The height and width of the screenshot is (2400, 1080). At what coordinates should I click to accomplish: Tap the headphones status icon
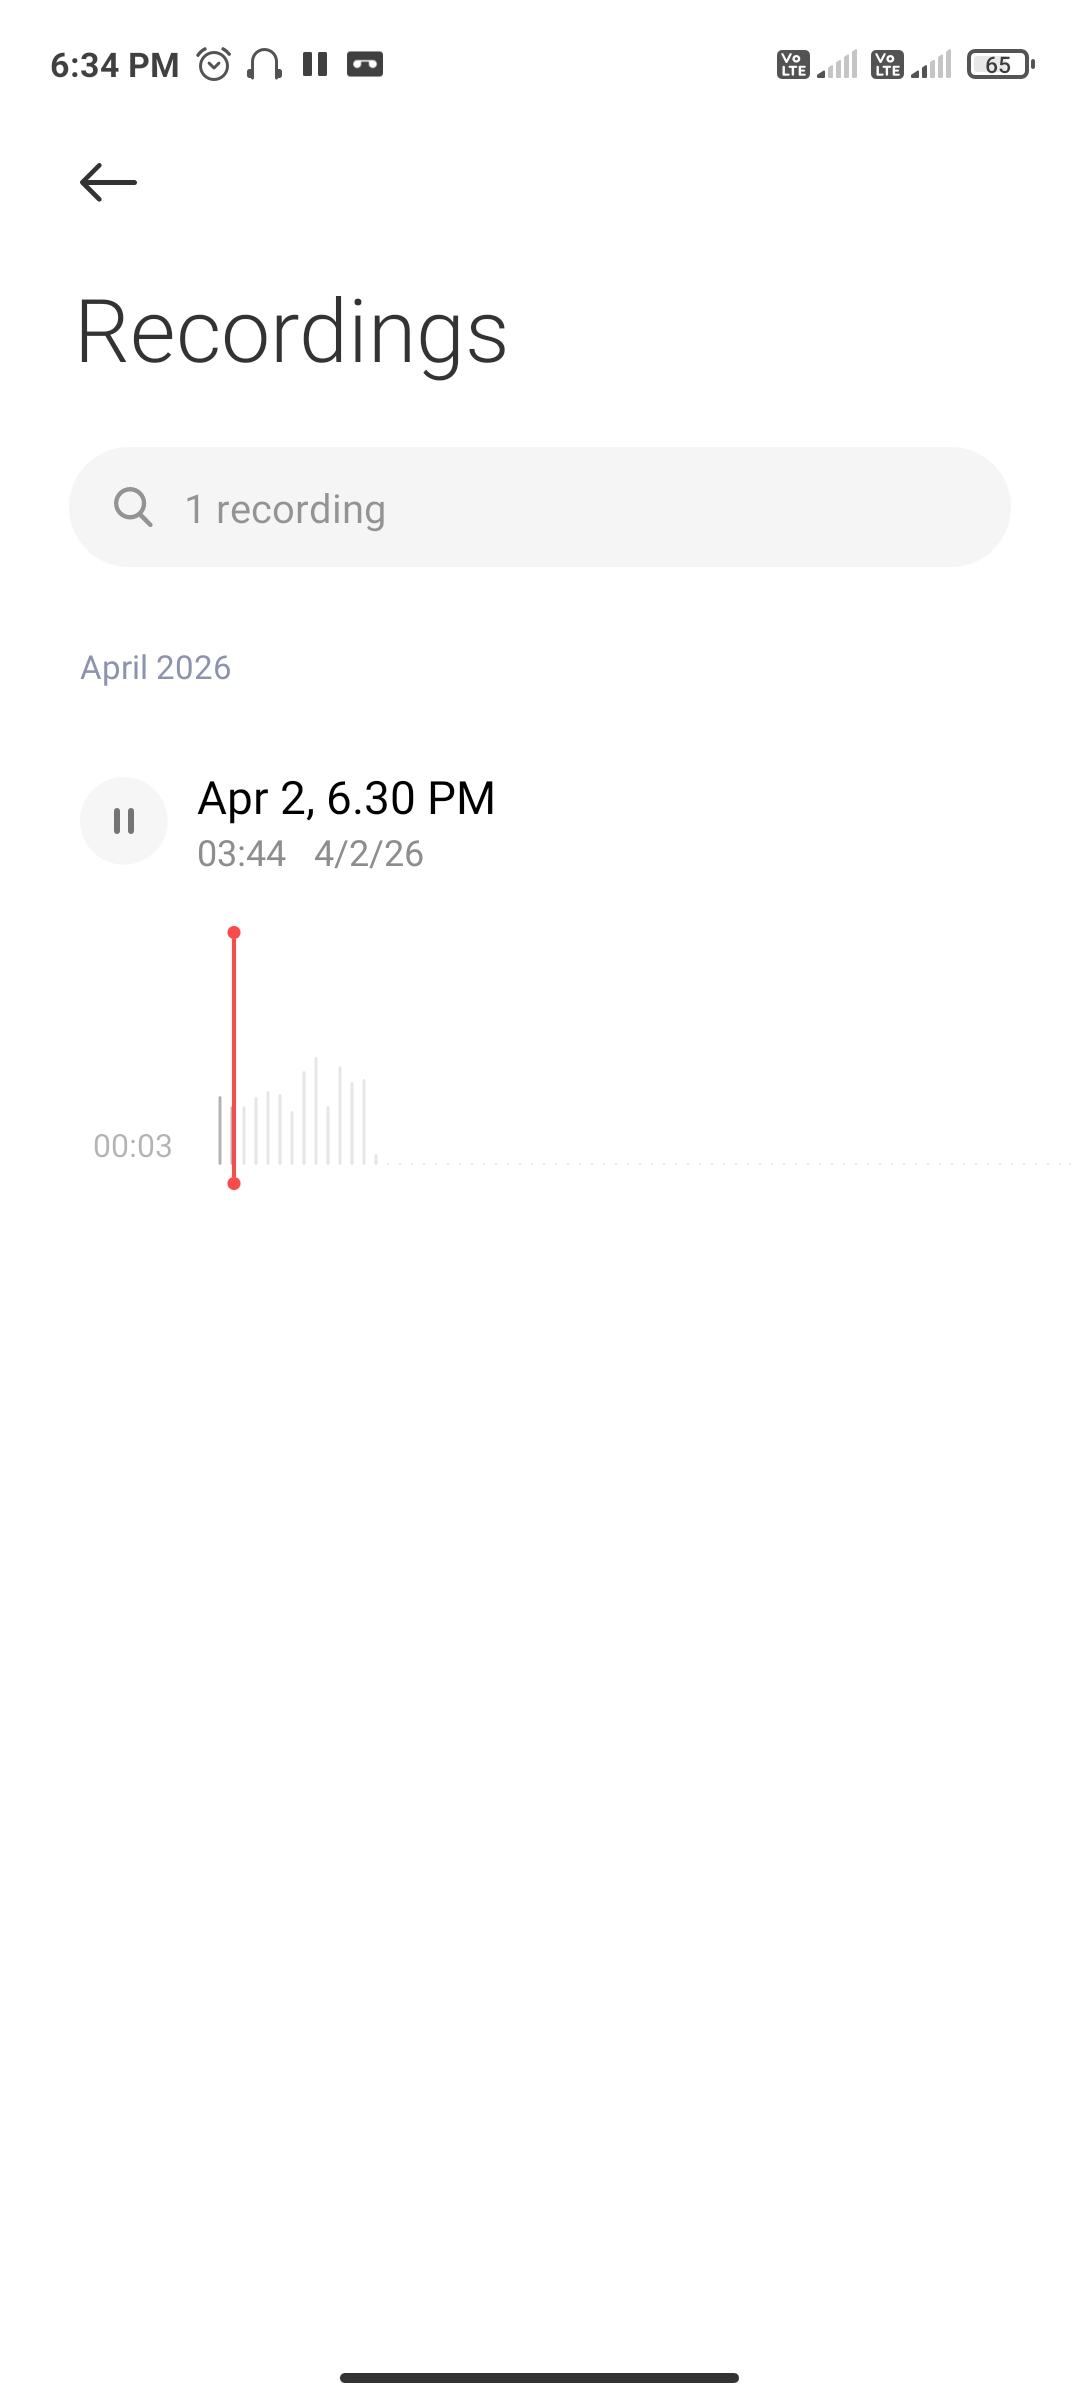265,65
